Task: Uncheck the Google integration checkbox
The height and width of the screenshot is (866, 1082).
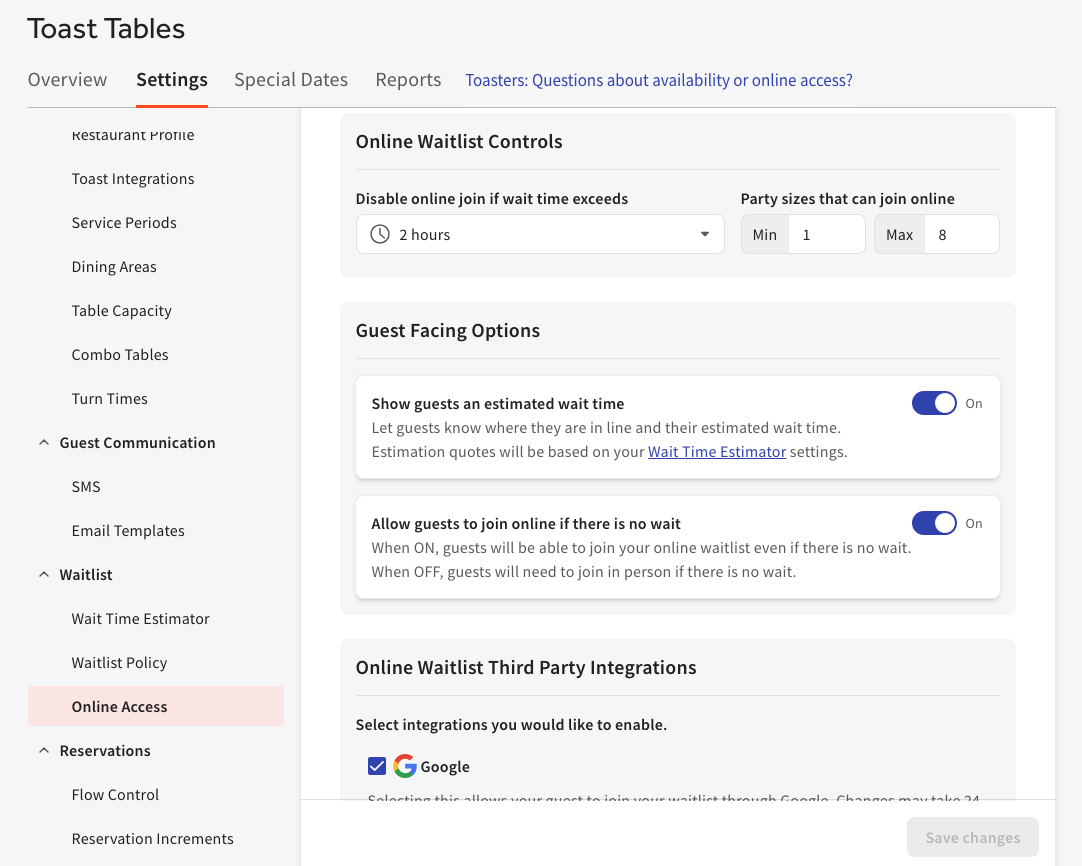Action: [x=377, y=766]
